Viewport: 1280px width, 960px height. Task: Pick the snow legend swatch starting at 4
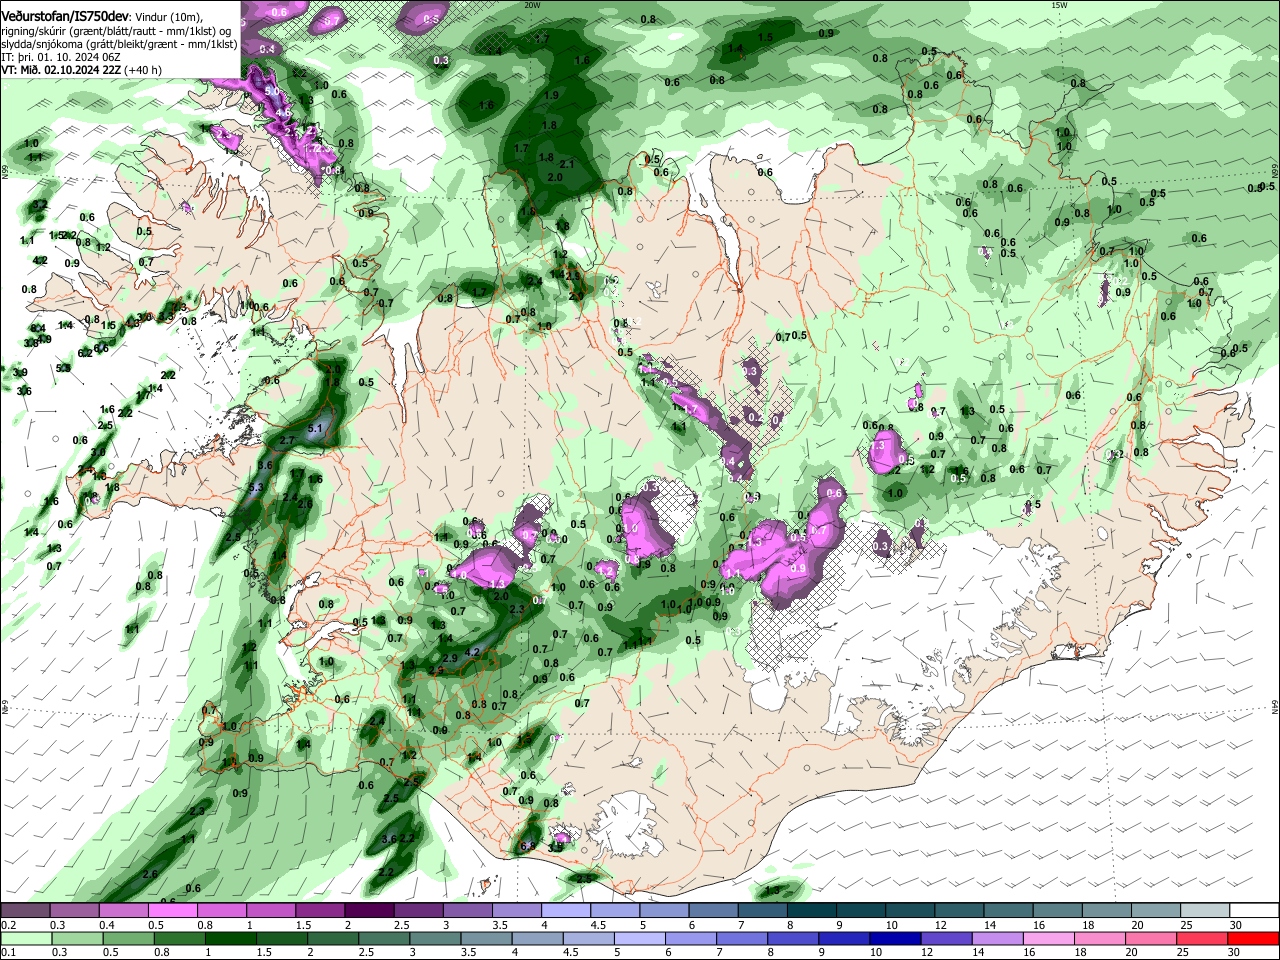click(564, 911)
